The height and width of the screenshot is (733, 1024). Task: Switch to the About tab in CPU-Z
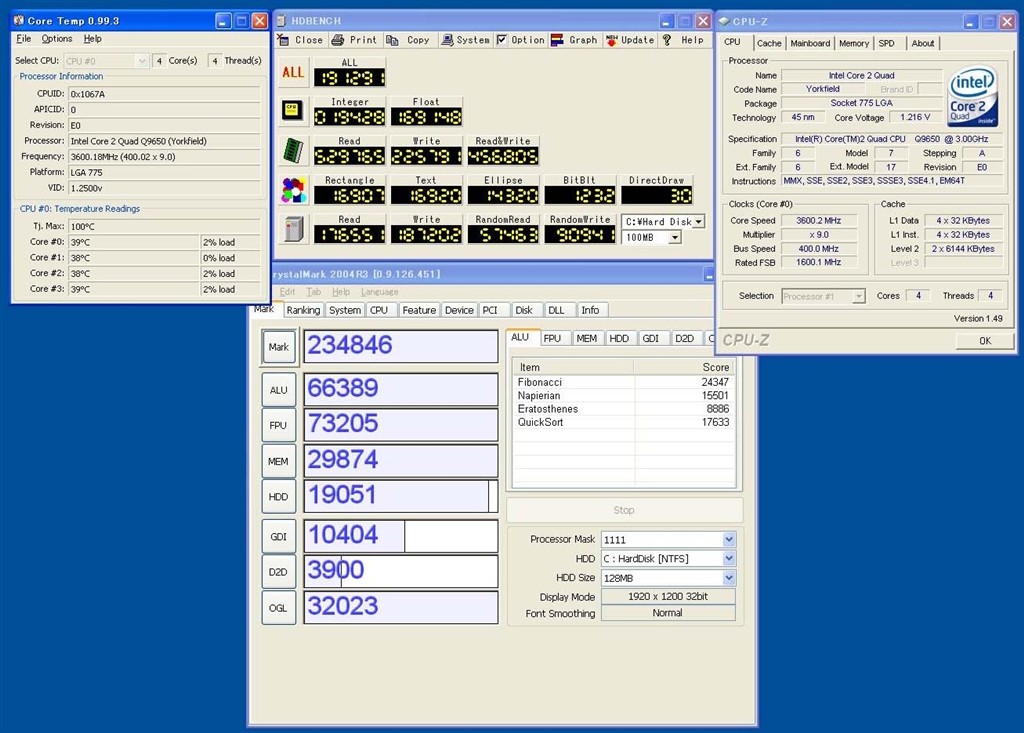coord(923,43)
